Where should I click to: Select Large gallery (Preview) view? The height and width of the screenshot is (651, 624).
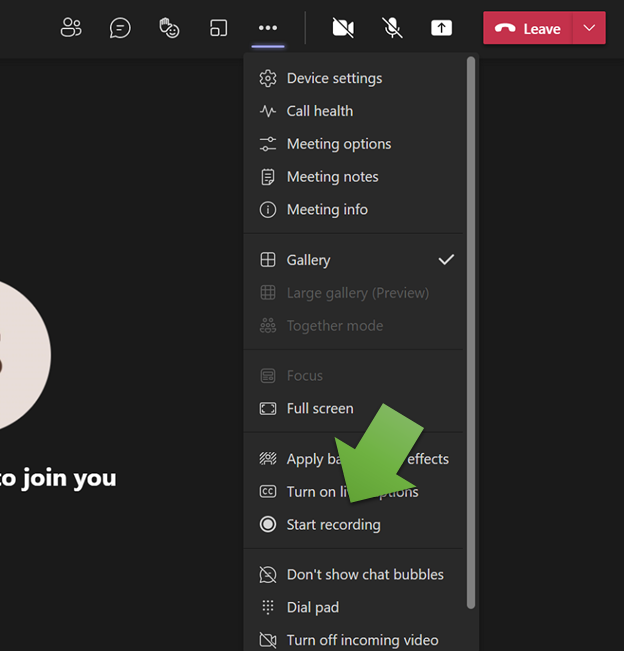354,293
